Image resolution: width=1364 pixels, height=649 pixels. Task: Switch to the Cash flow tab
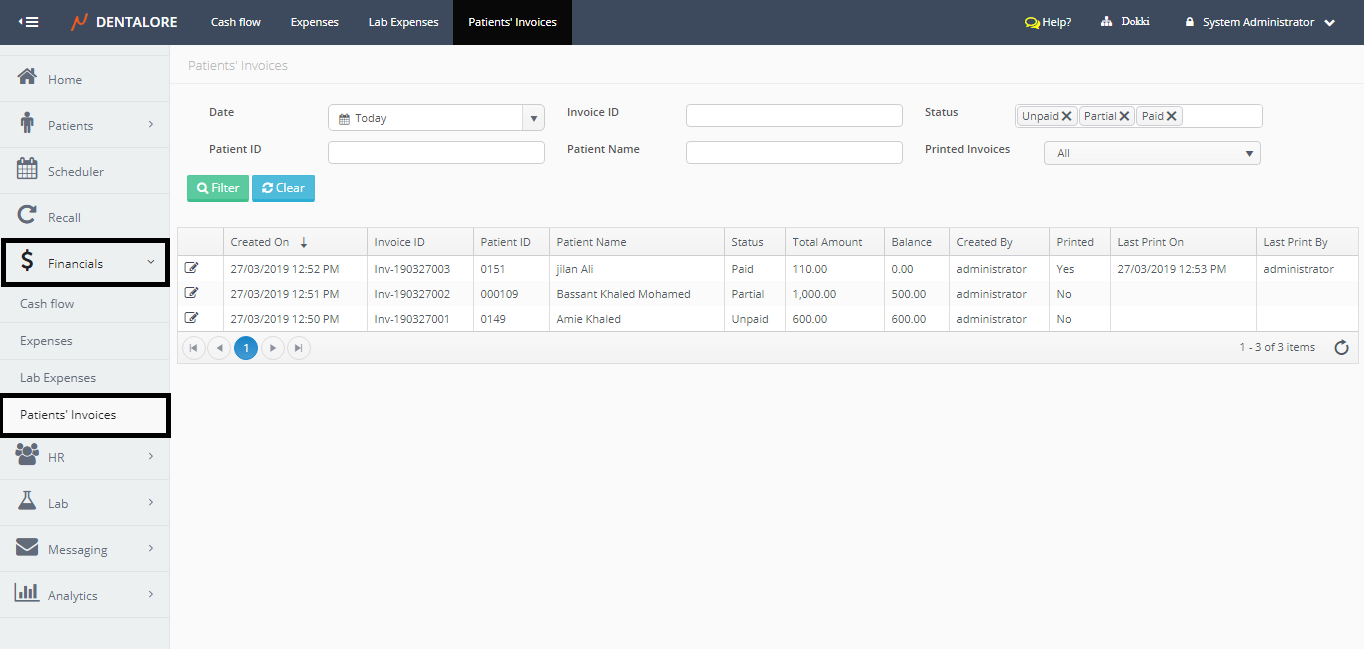click(x=236, y=22)
